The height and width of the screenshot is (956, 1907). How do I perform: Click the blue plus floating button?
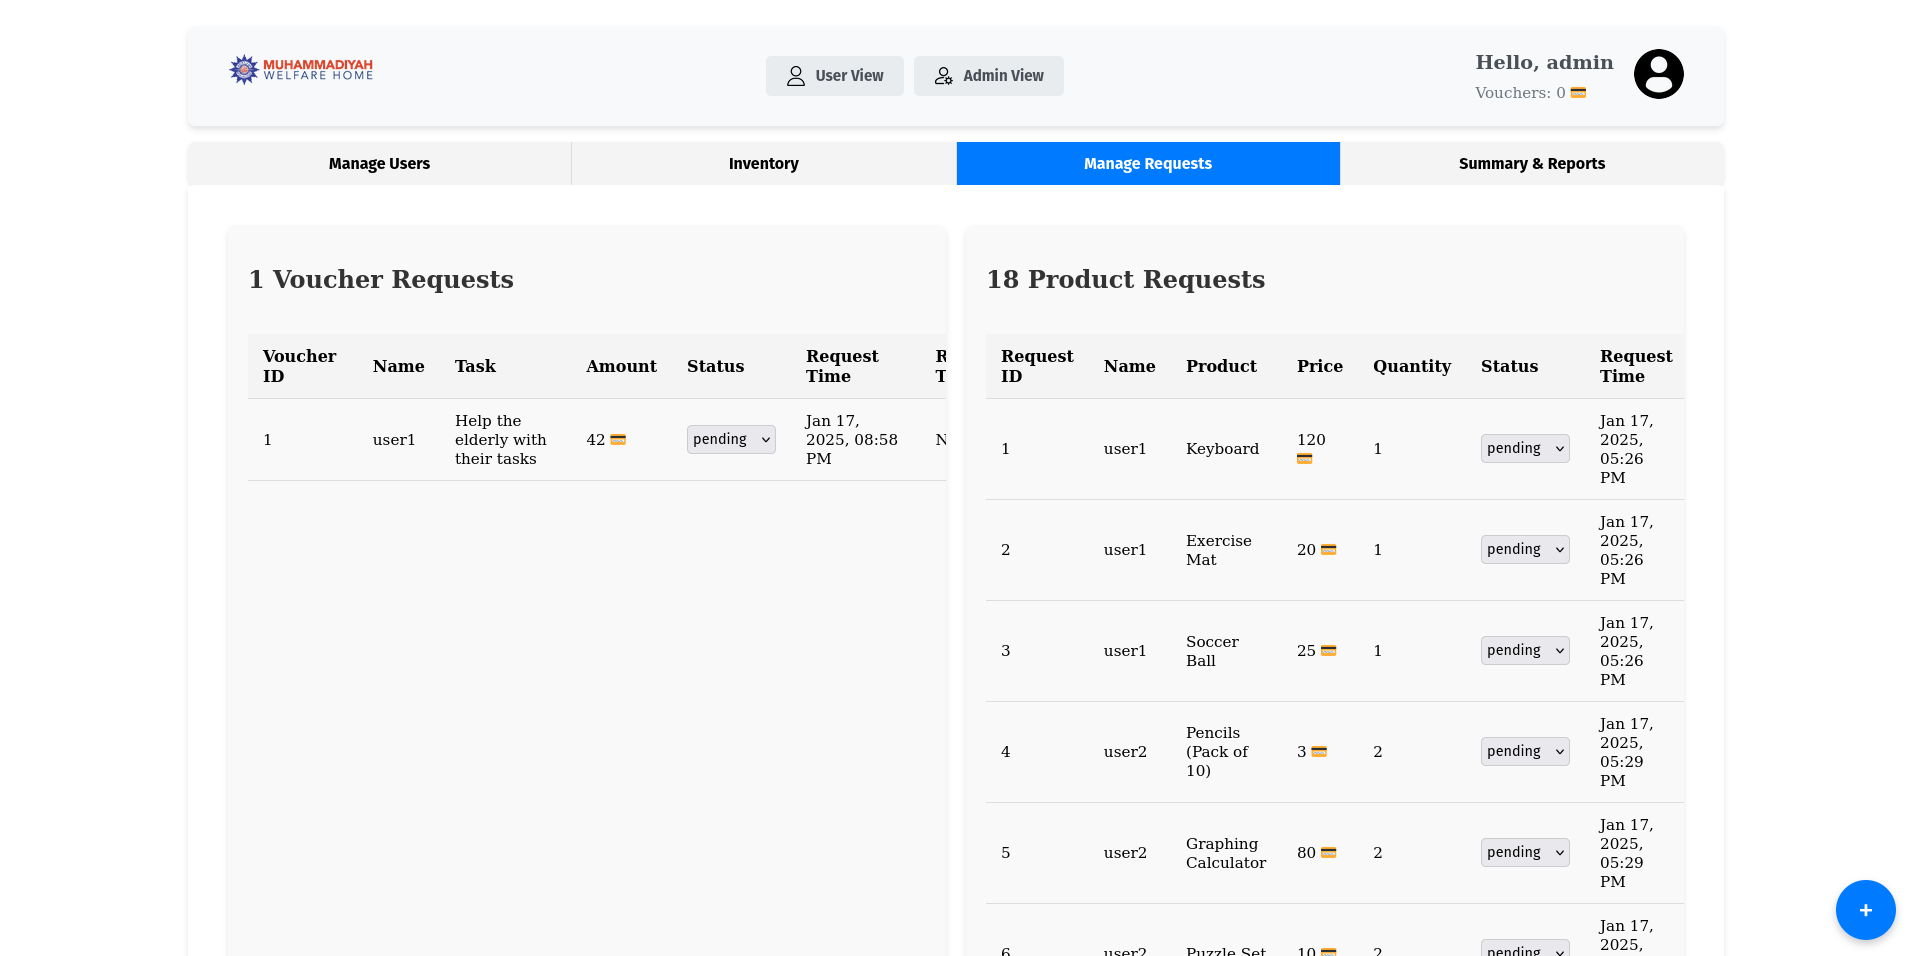(x=1865, y=910)
